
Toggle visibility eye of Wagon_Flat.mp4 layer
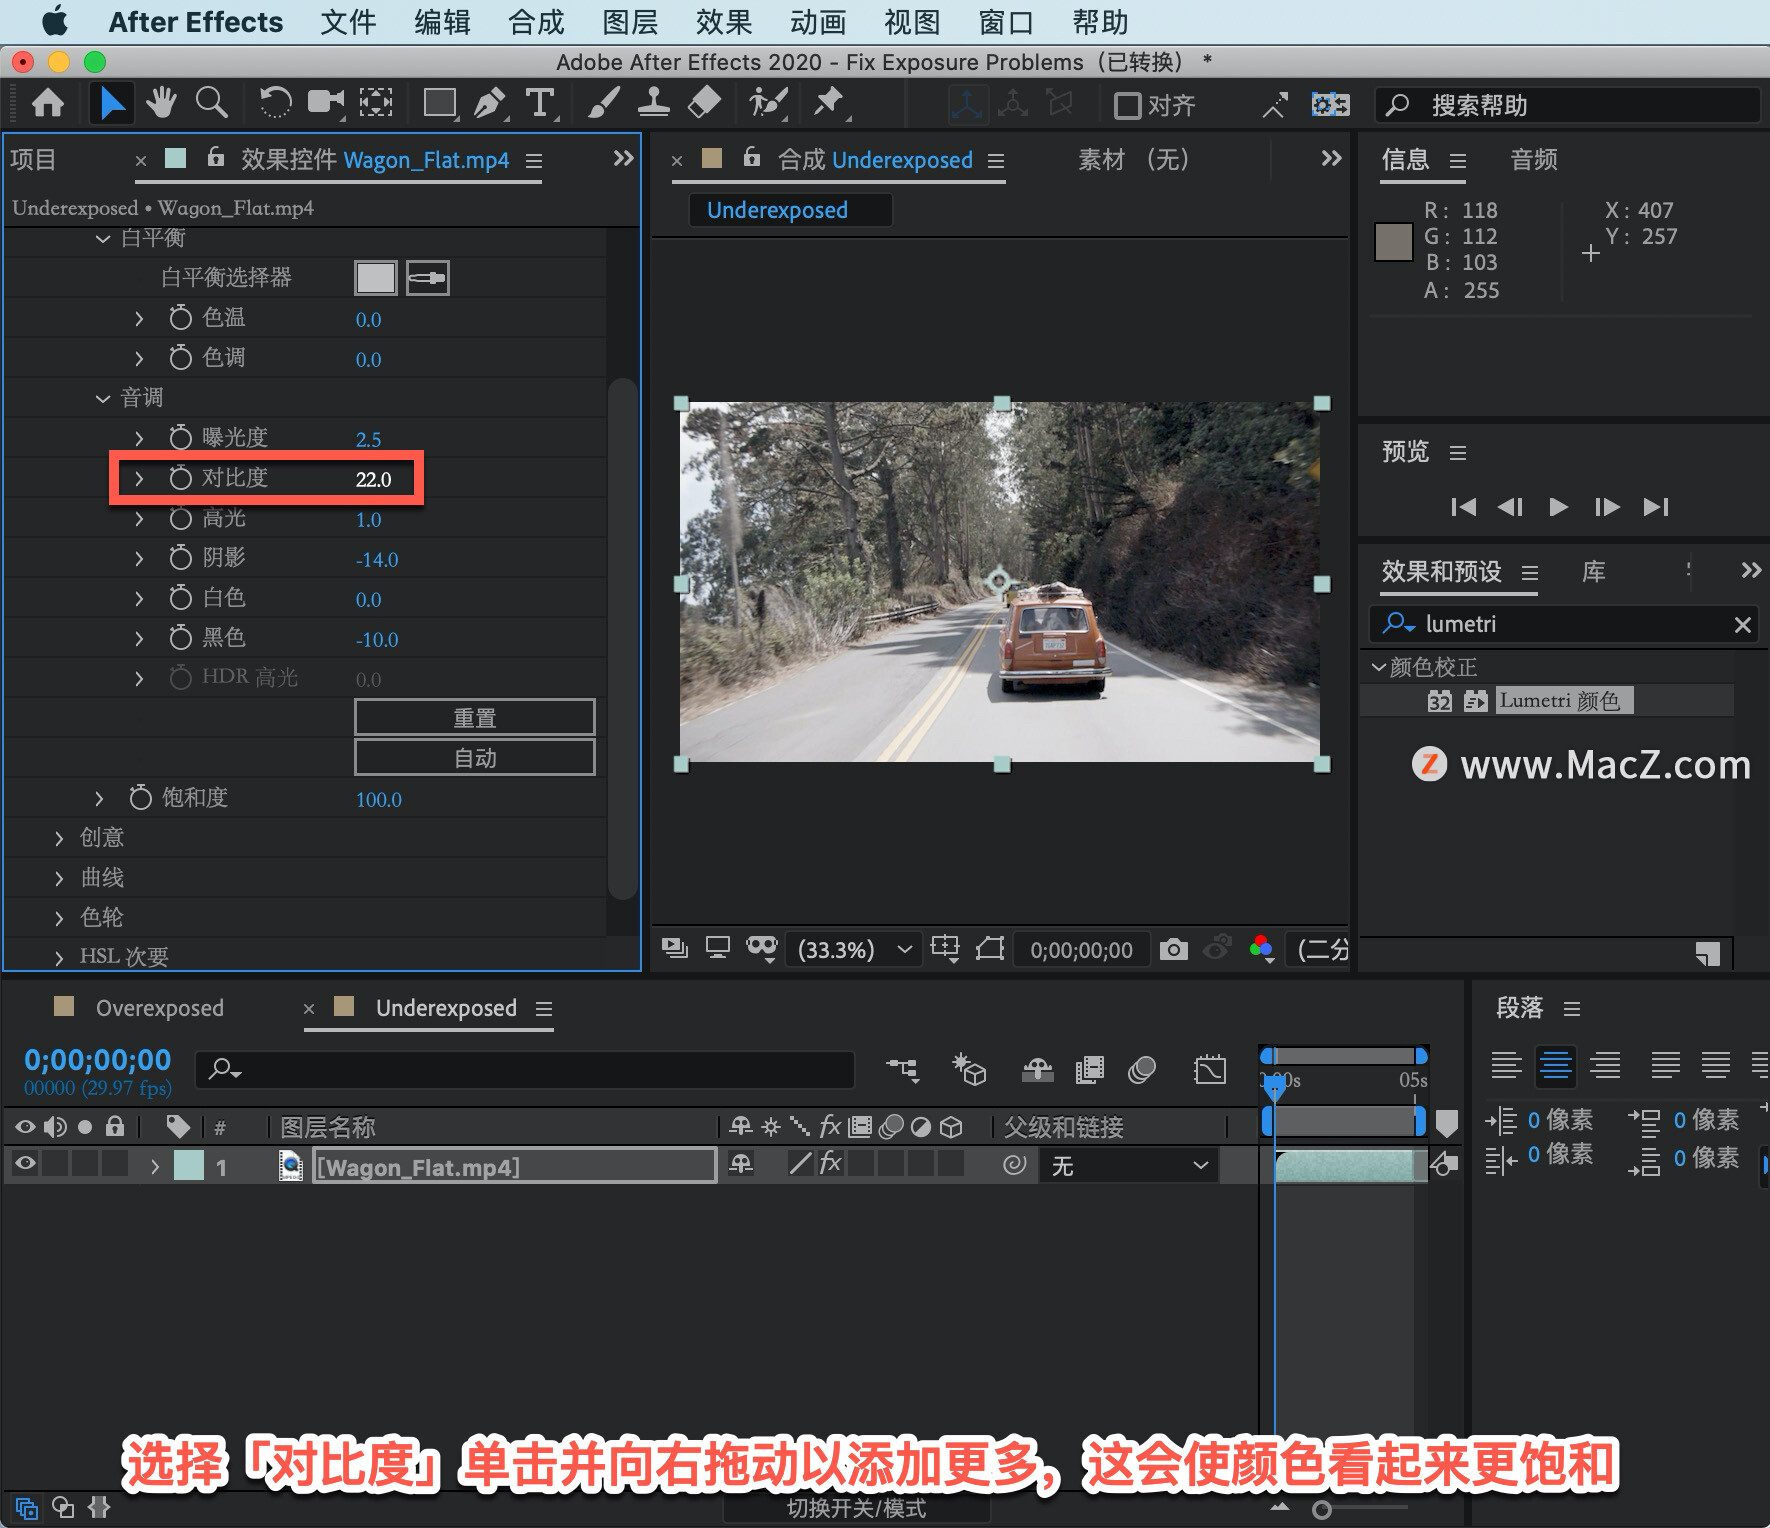(x=25, y=1164)
